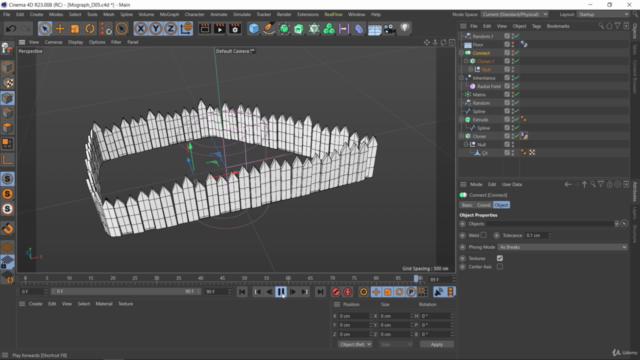Collapse the bottom Cloner hierarchy
Image resolution: width=640 pixels, height=360 pixels.
point(462,136)
